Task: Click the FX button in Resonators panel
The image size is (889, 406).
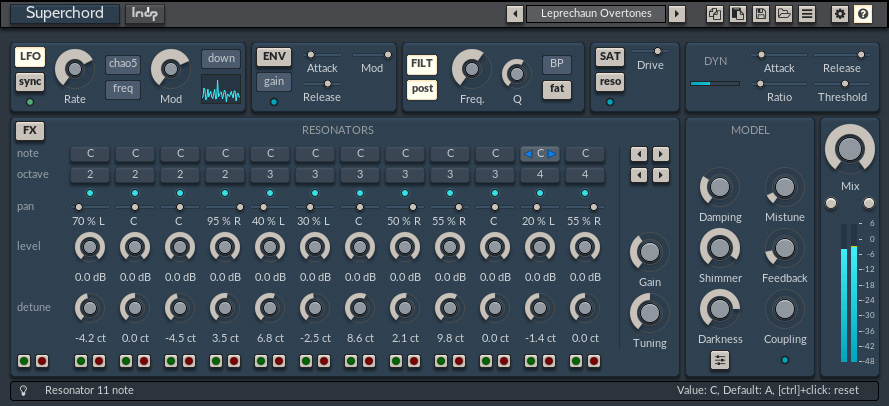Action: (30, 130)
